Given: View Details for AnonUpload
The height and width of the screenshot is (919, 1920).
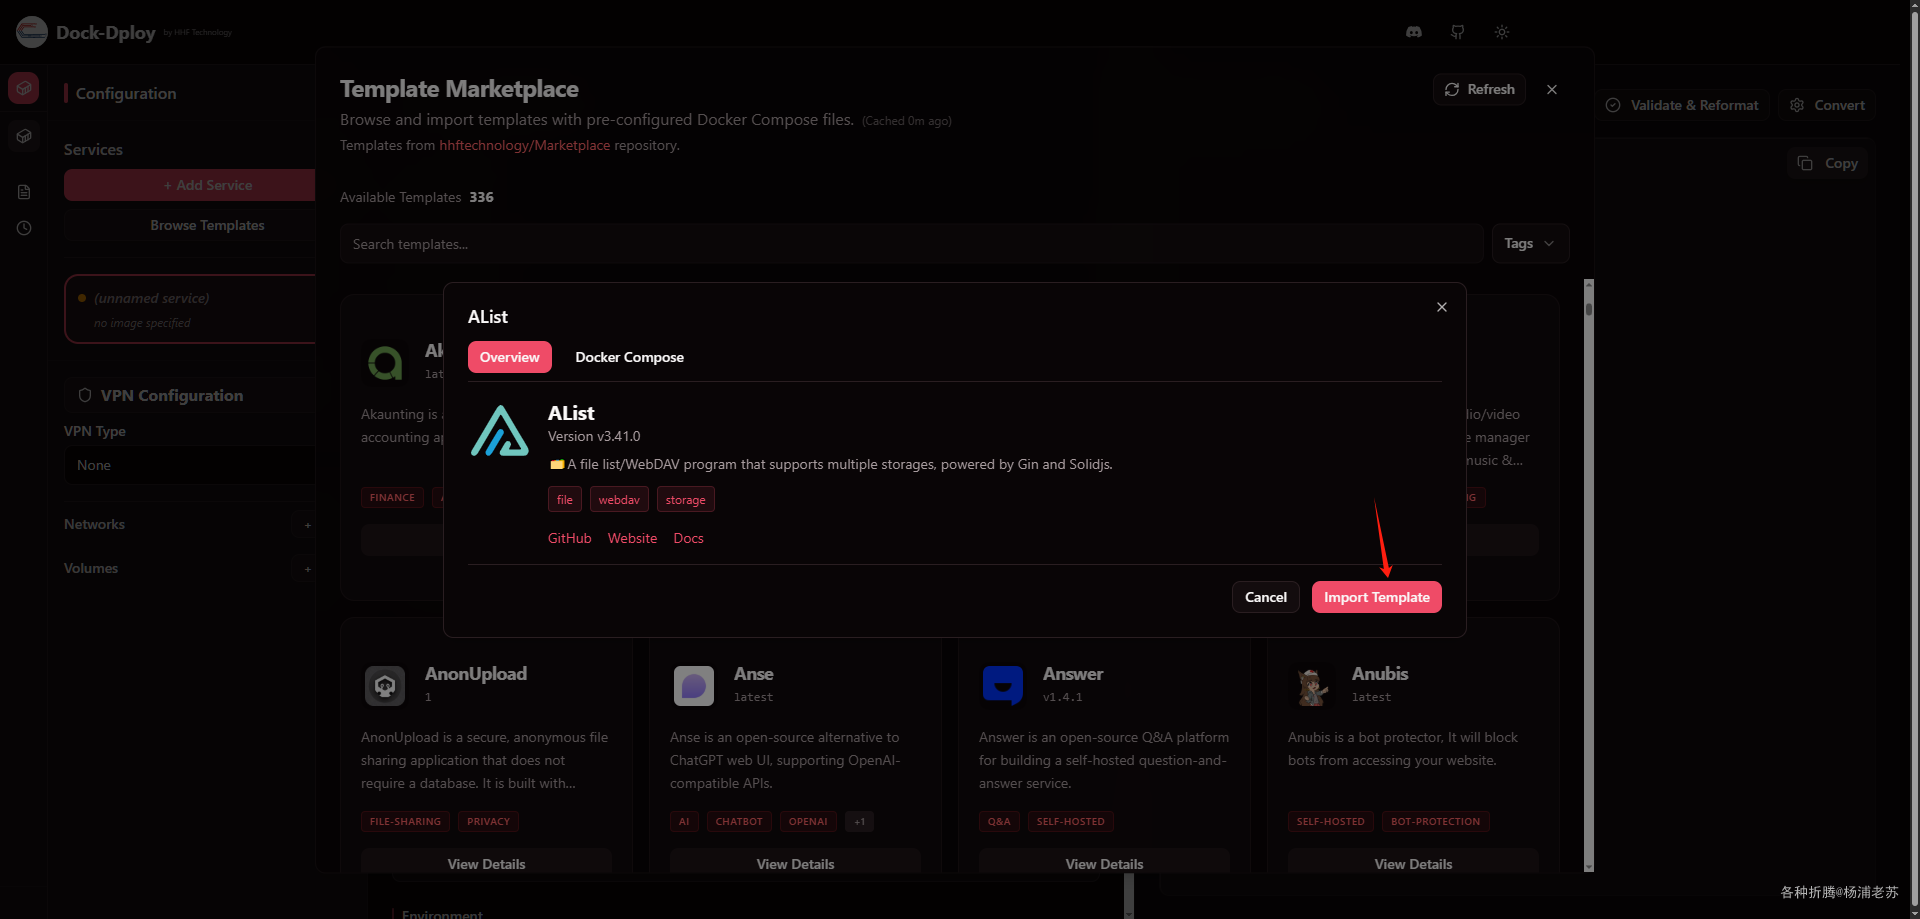Looking at the screenshot, I should pos(487,862).
